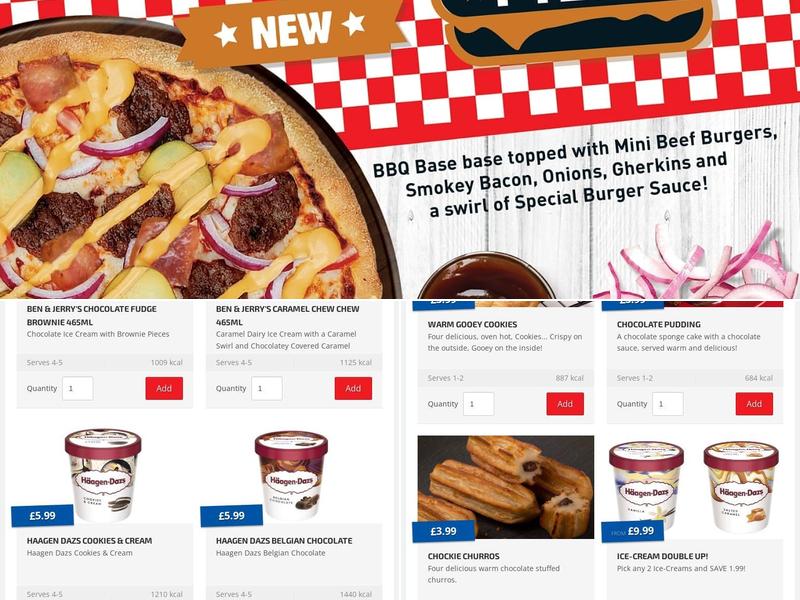Add Warm Gooey Cookies to order
Image resolution: width=800 pixels, height=600 pixels.
[565, 404]
